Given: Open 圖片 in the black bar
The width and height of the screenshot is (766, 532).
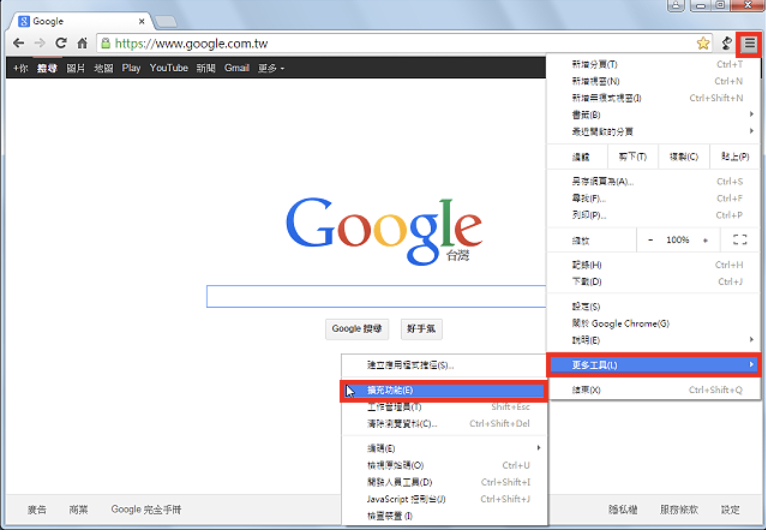Looking at the screenshot, I should [x=76, y=68].
